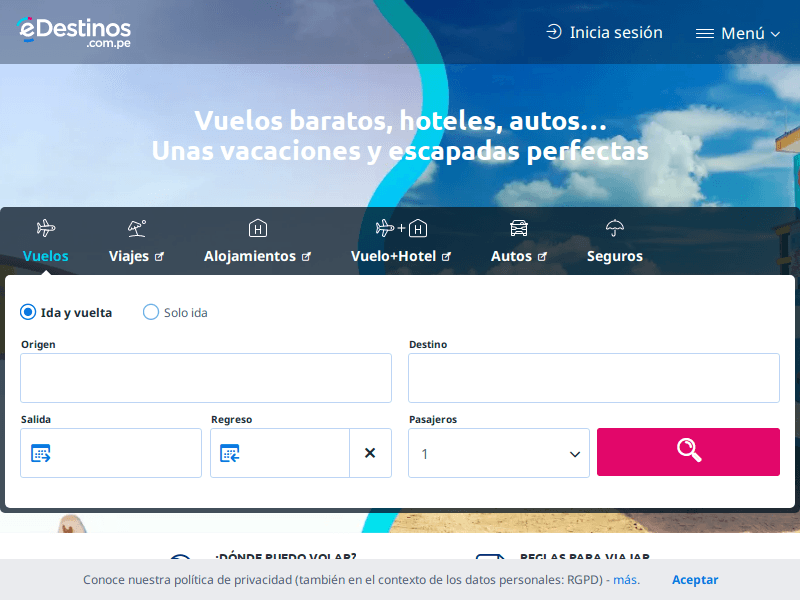The width and height of the screenshot is (800, 600).
Task: Click the umbrella icon for Seguros
Action: [613, 227]
